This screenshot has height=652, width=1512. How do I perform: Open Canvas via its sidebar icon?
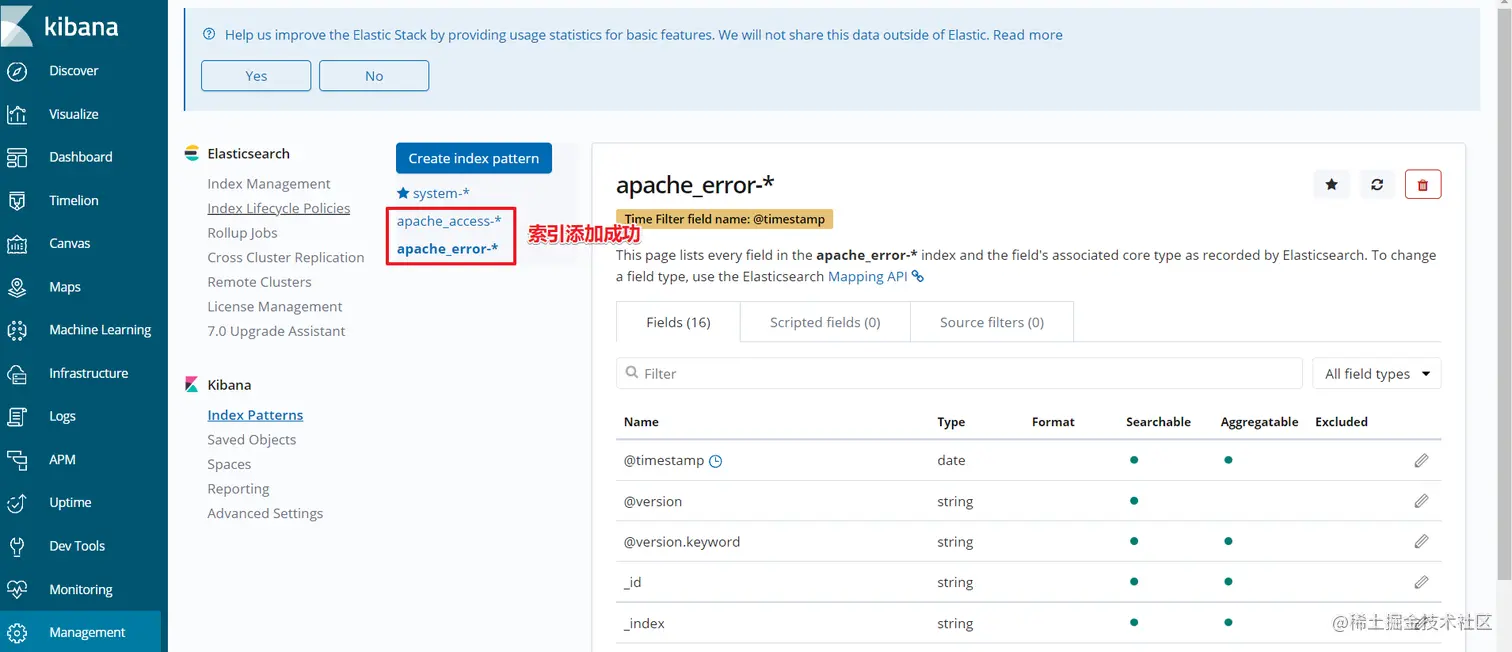click(17, 243)
